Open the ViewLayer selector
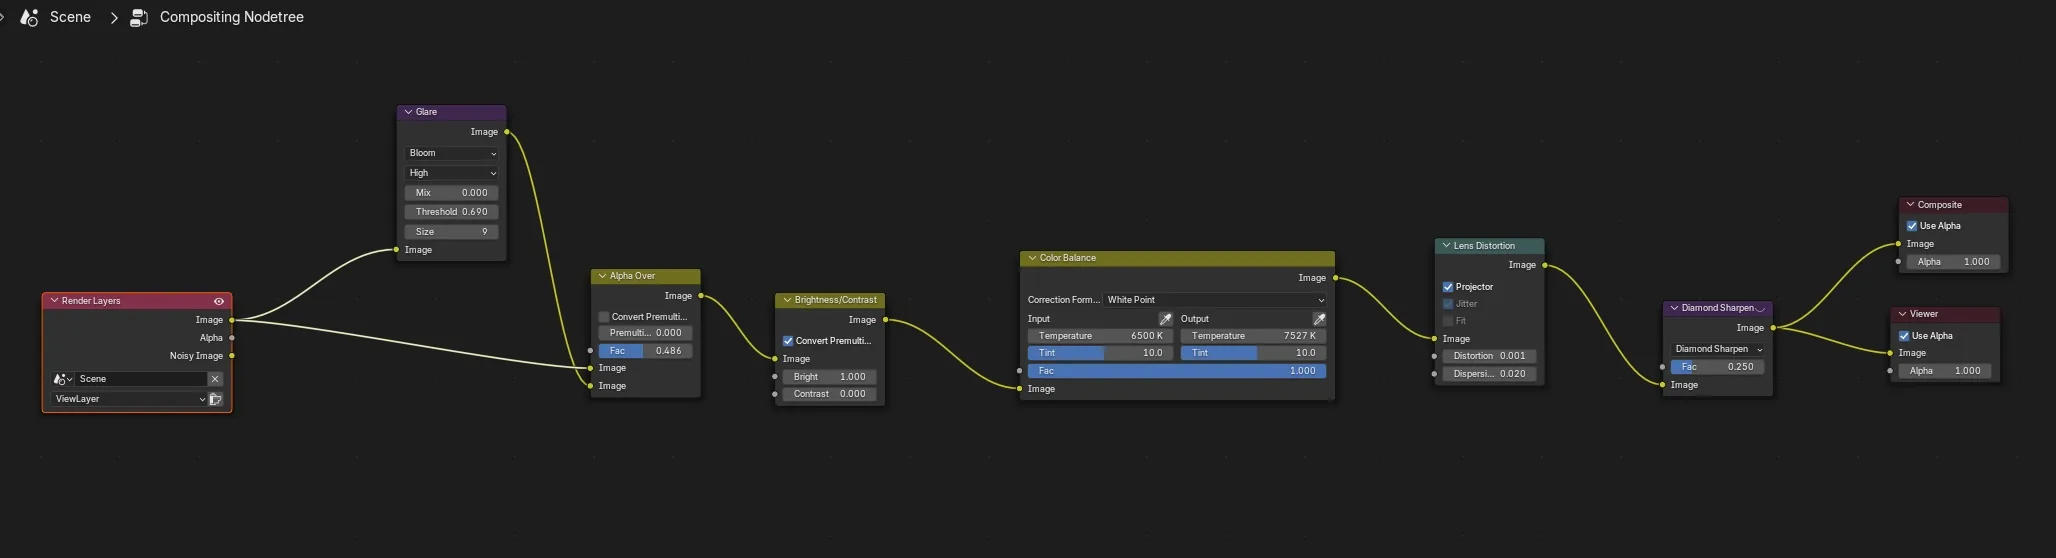The width and height of the screenshot is (2056, 558). pos(129,399)
